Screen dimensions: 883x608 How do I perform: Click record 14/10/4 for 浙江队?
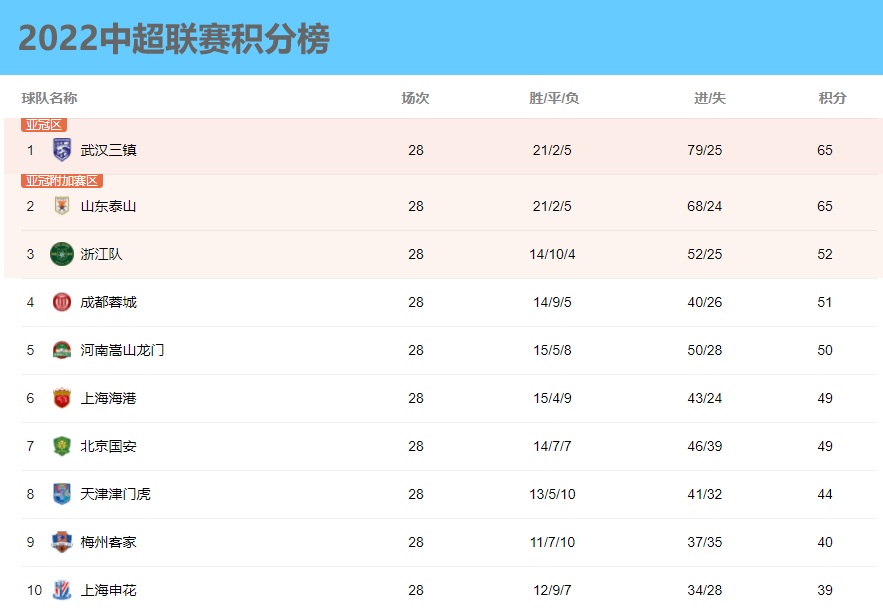pyautogui.click(x=552, y=254)
